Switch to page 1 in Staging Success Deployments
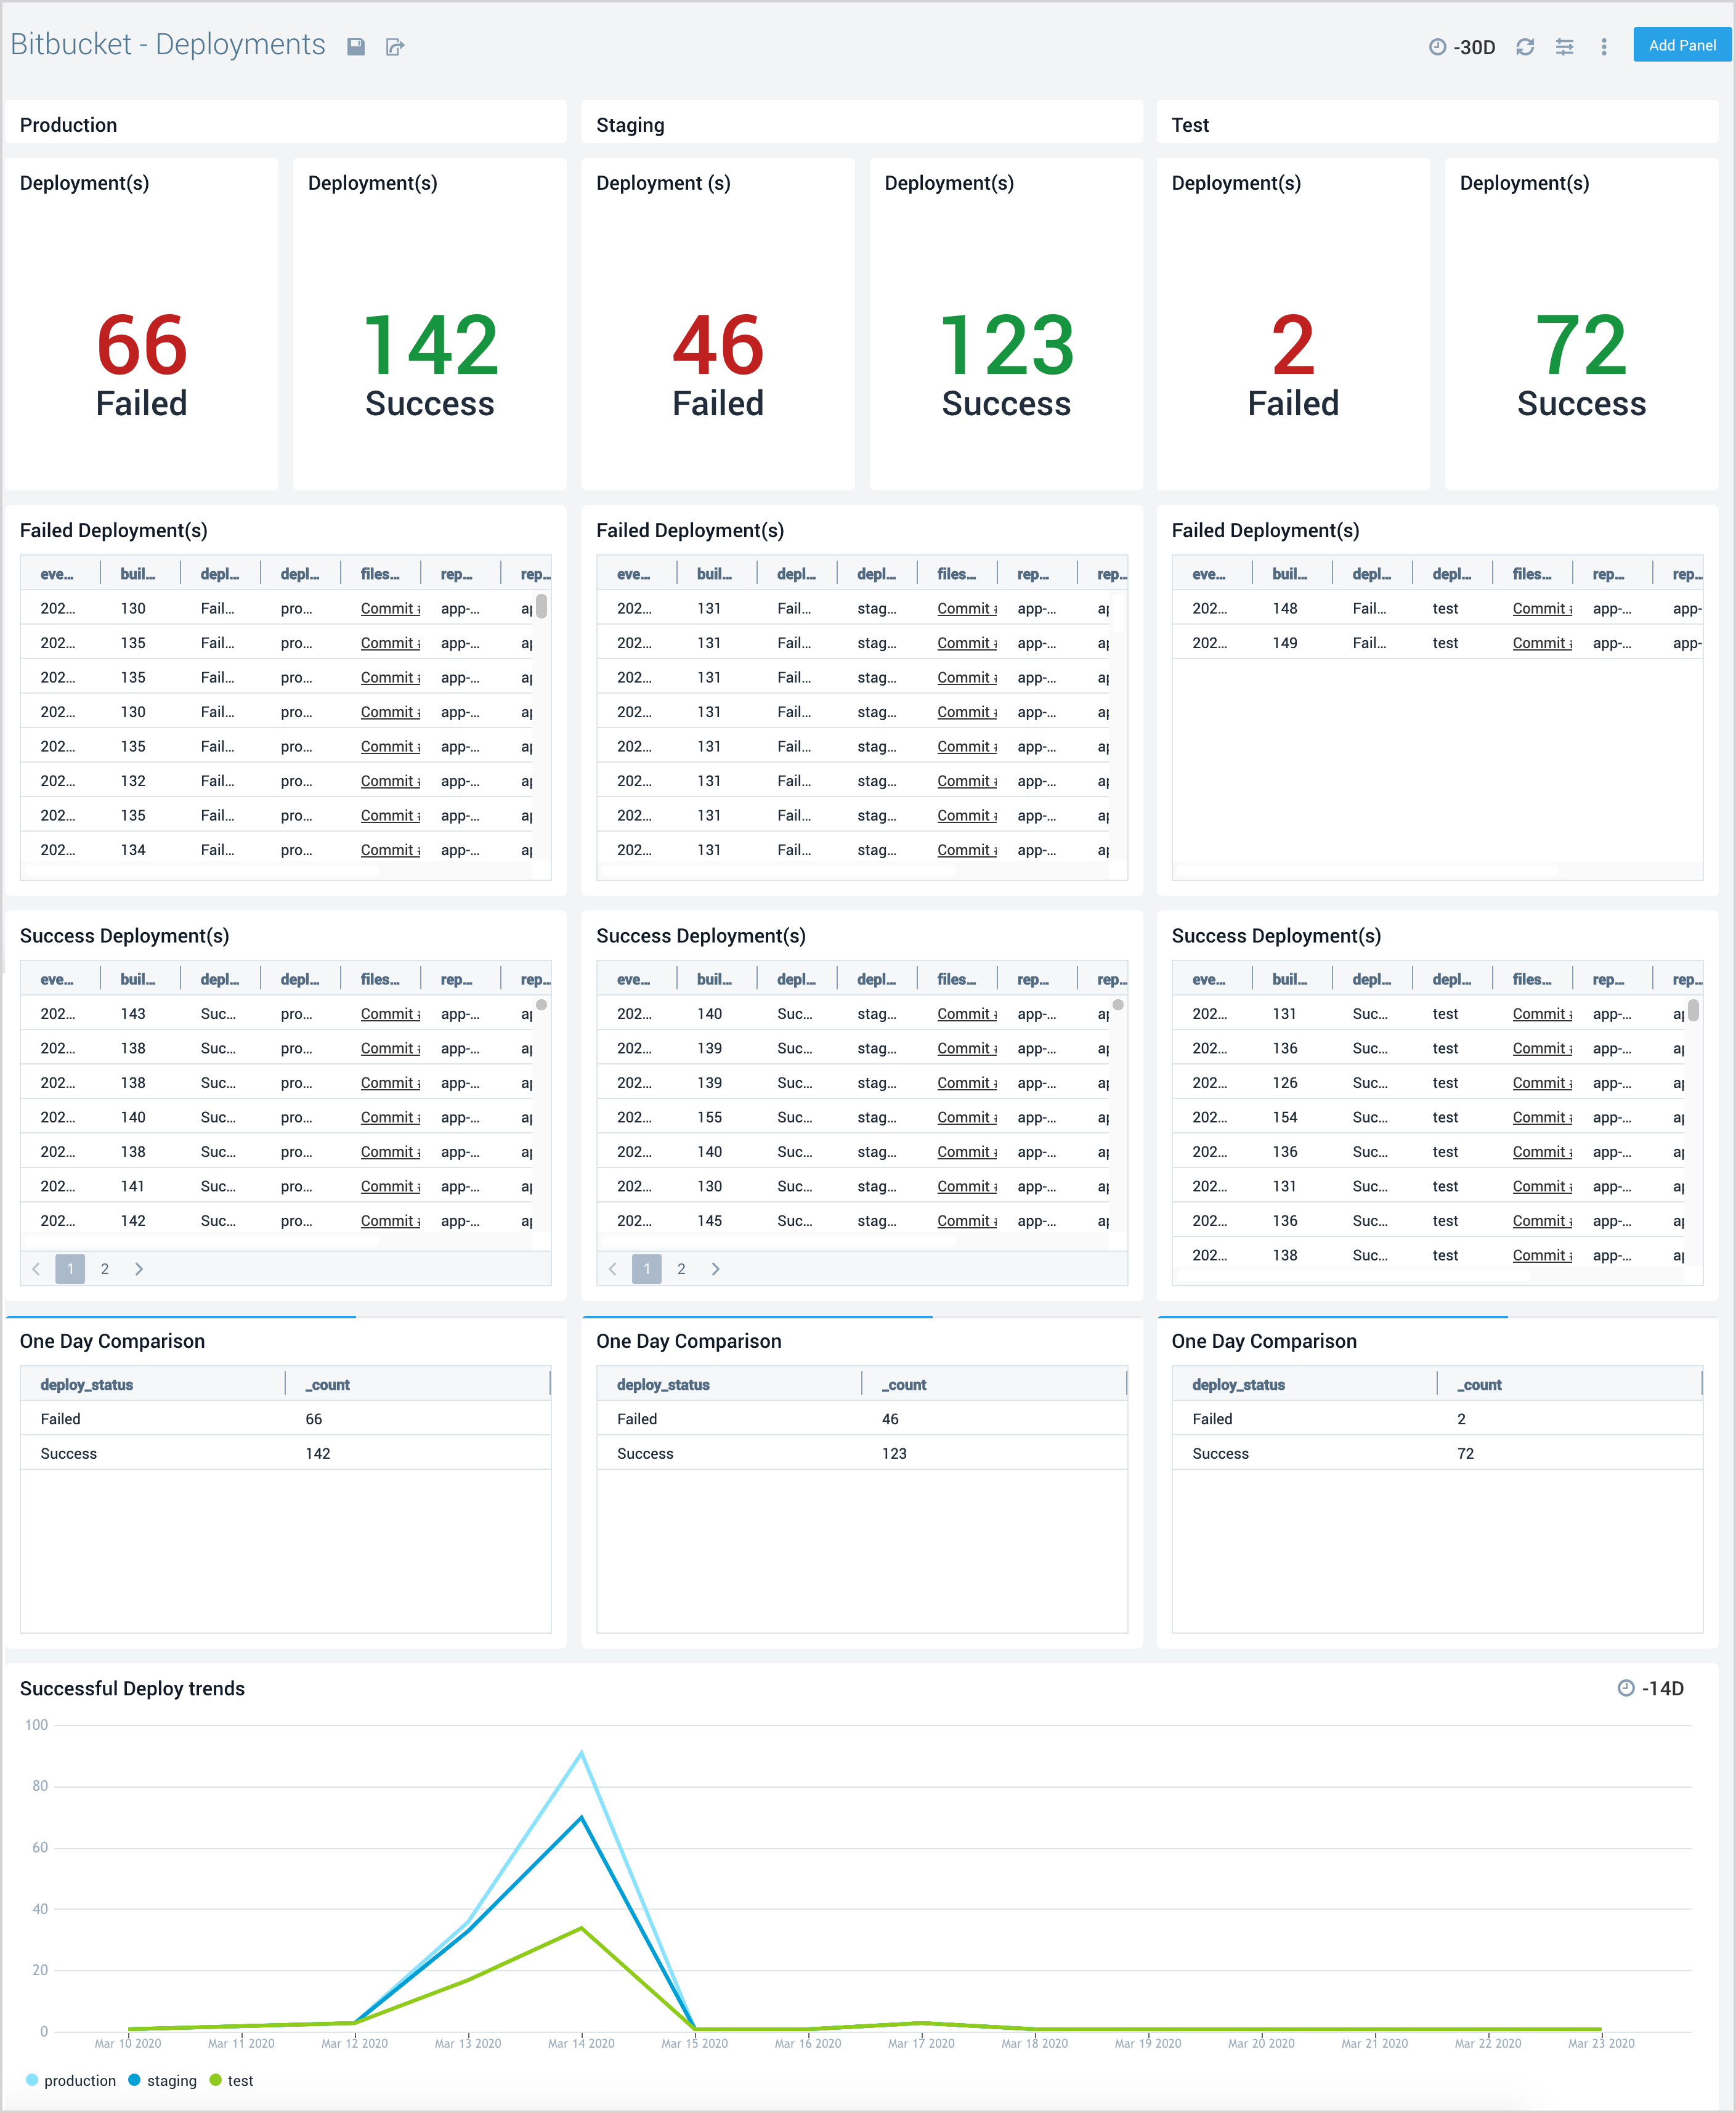The image size is (1736, 2113). point(647,1268)
